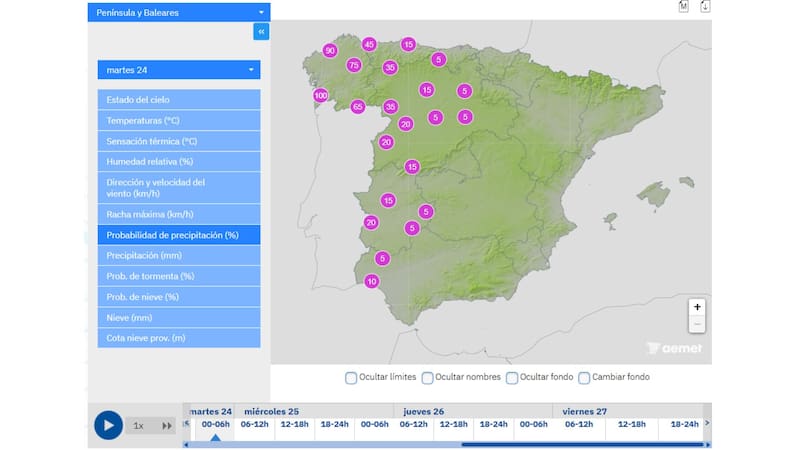Click the play animation button

click(x=108, y=425)
